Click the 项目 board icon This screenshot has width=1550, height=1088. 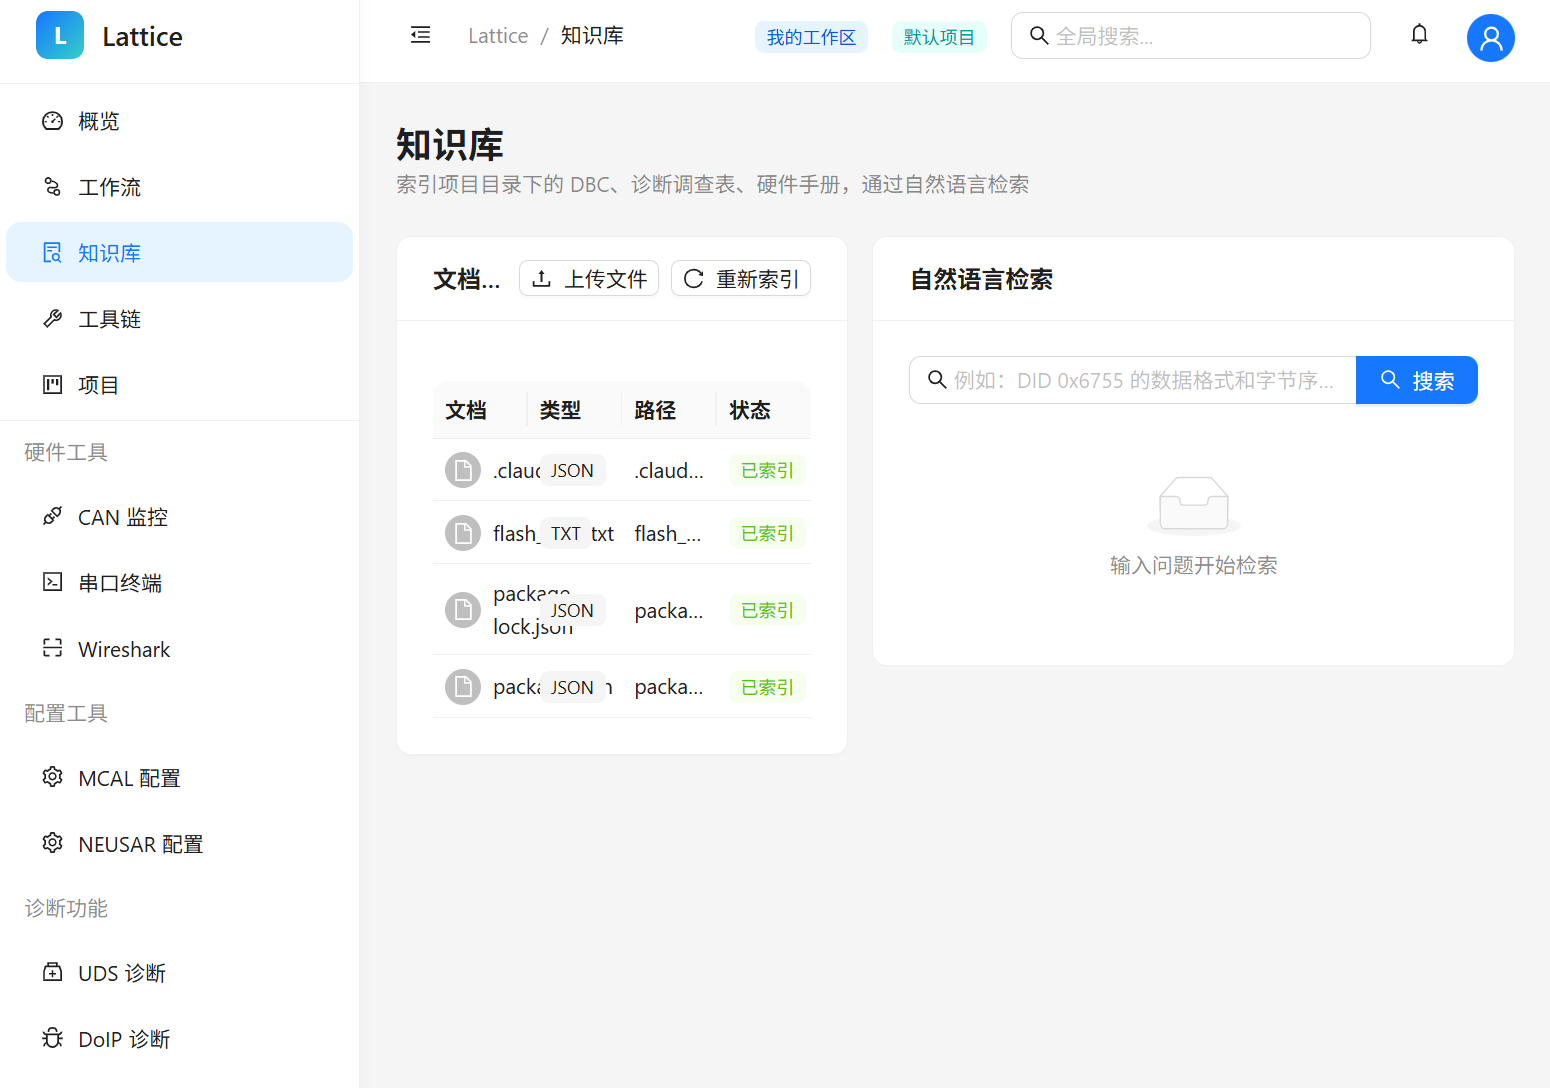click(53, 385)
